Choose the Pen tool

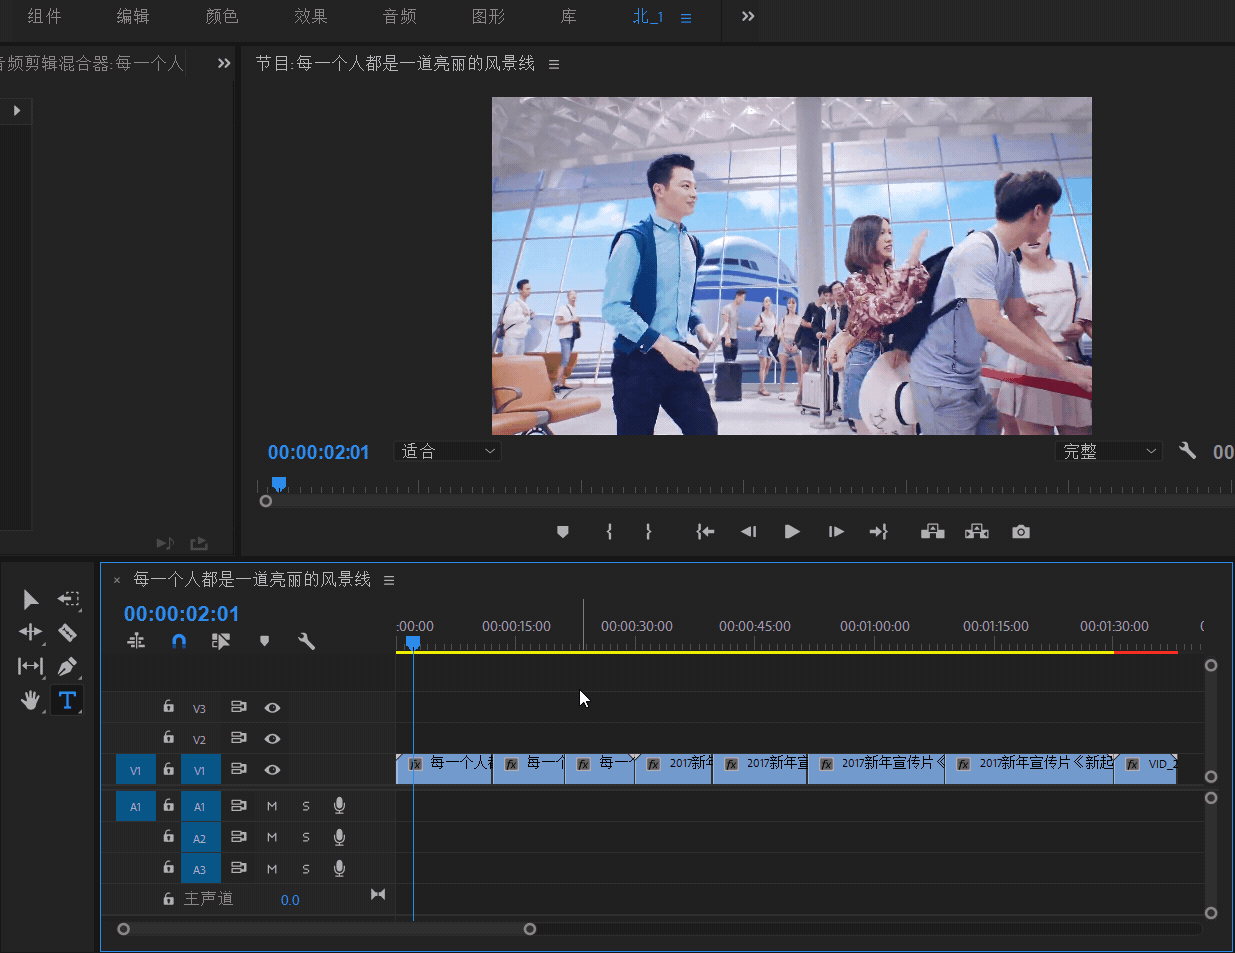[67, 666]
